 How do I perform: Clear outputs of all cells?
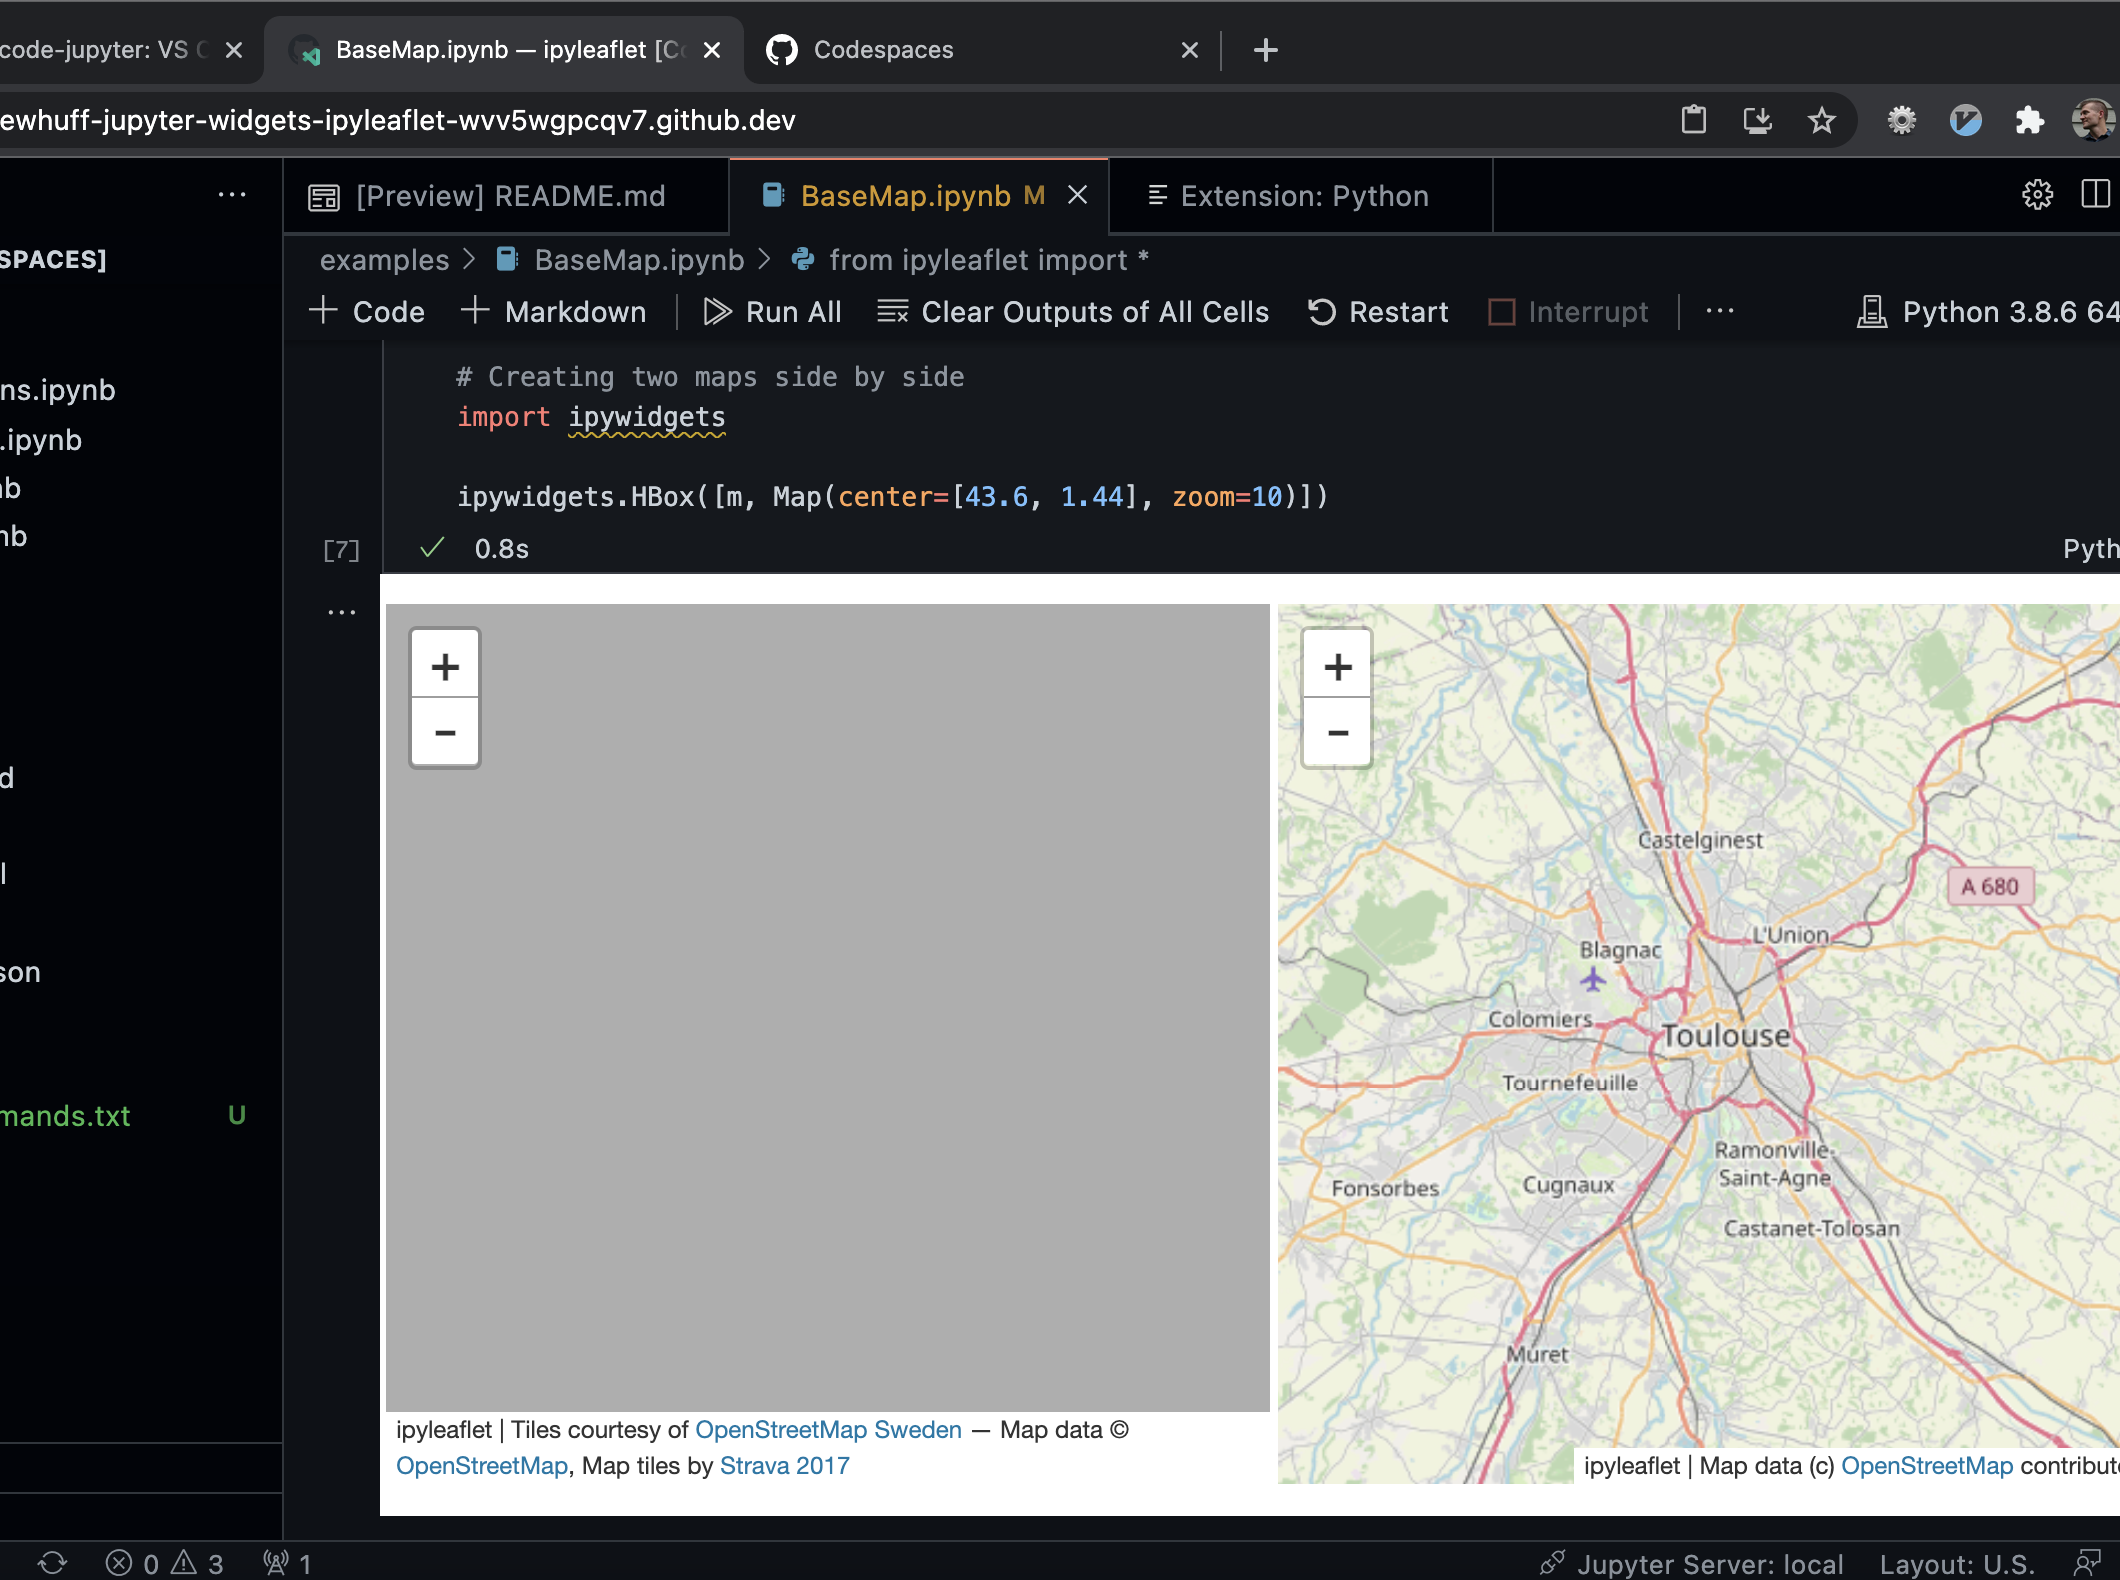tap(1073, 311)
